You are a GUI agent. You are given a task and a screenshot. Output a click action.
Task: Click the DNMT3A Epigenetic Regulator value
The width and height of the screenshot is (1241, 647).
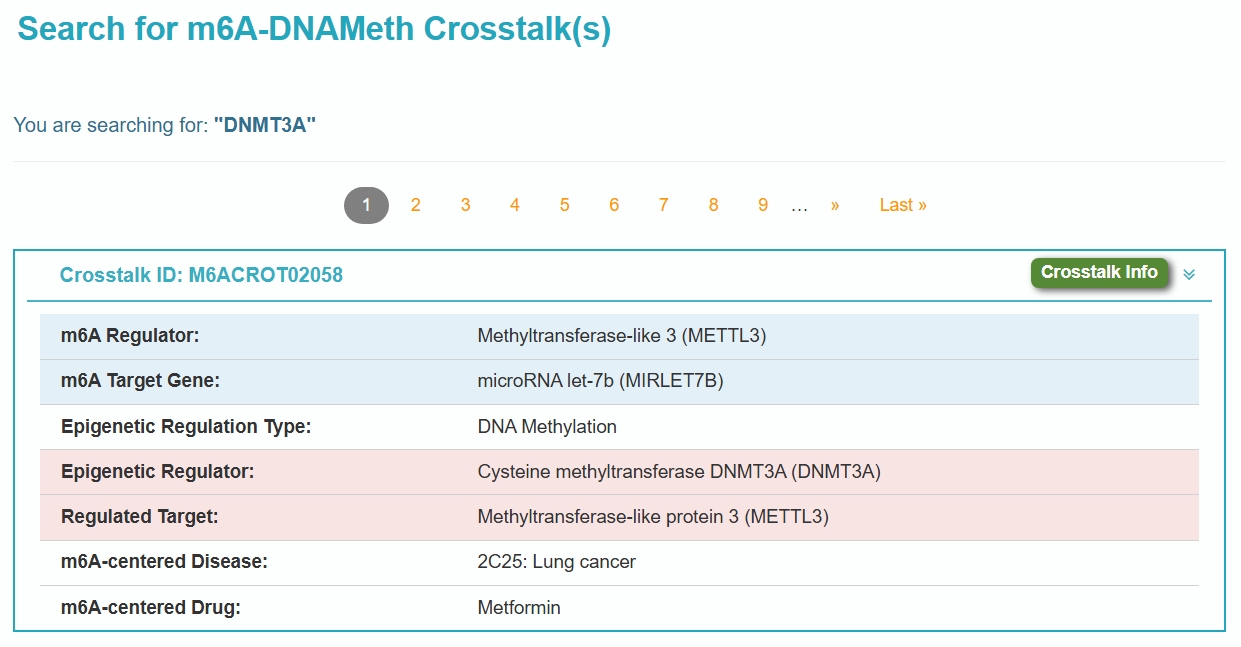point(679,472)
